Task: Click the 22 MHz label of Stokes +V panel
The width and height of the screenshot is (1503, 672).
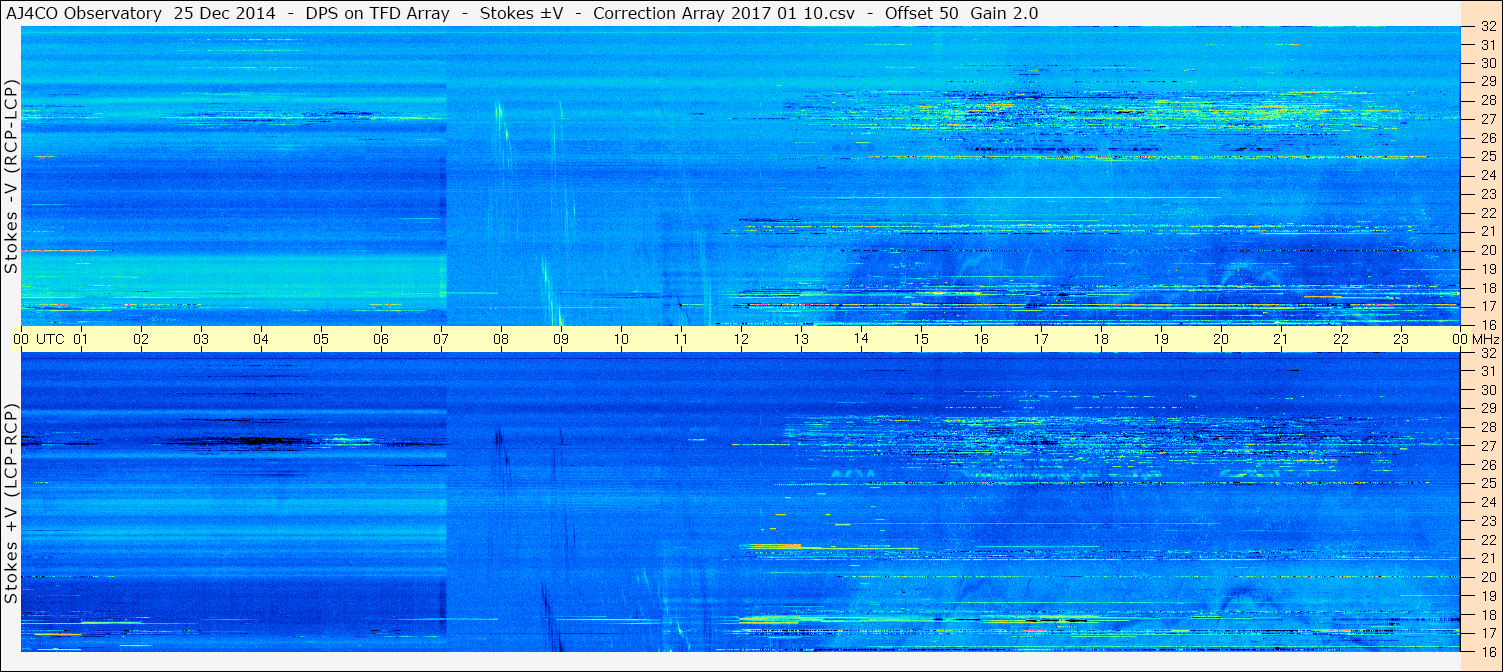Action: click(x=1487, y=540)
